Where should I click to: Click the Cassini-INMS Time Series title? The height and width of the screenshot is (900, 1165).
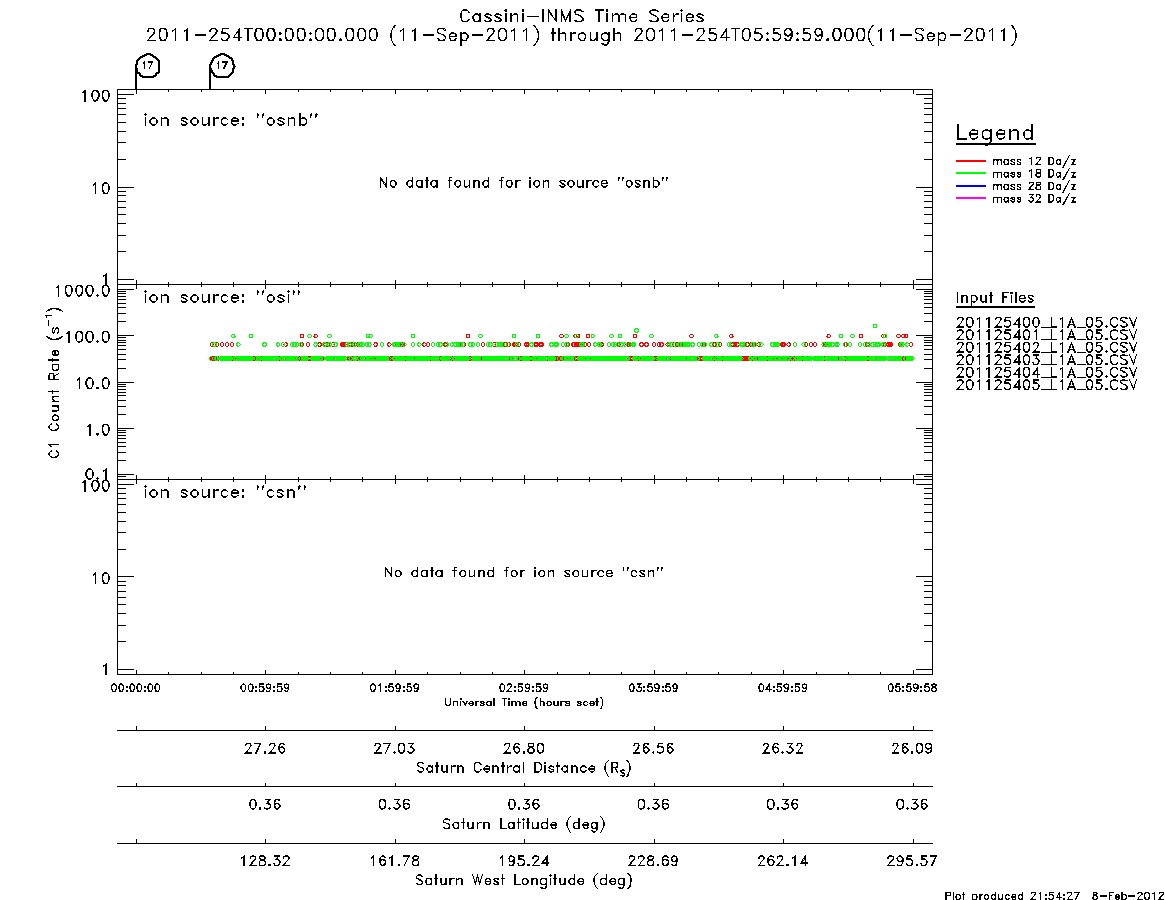(582, 16)
